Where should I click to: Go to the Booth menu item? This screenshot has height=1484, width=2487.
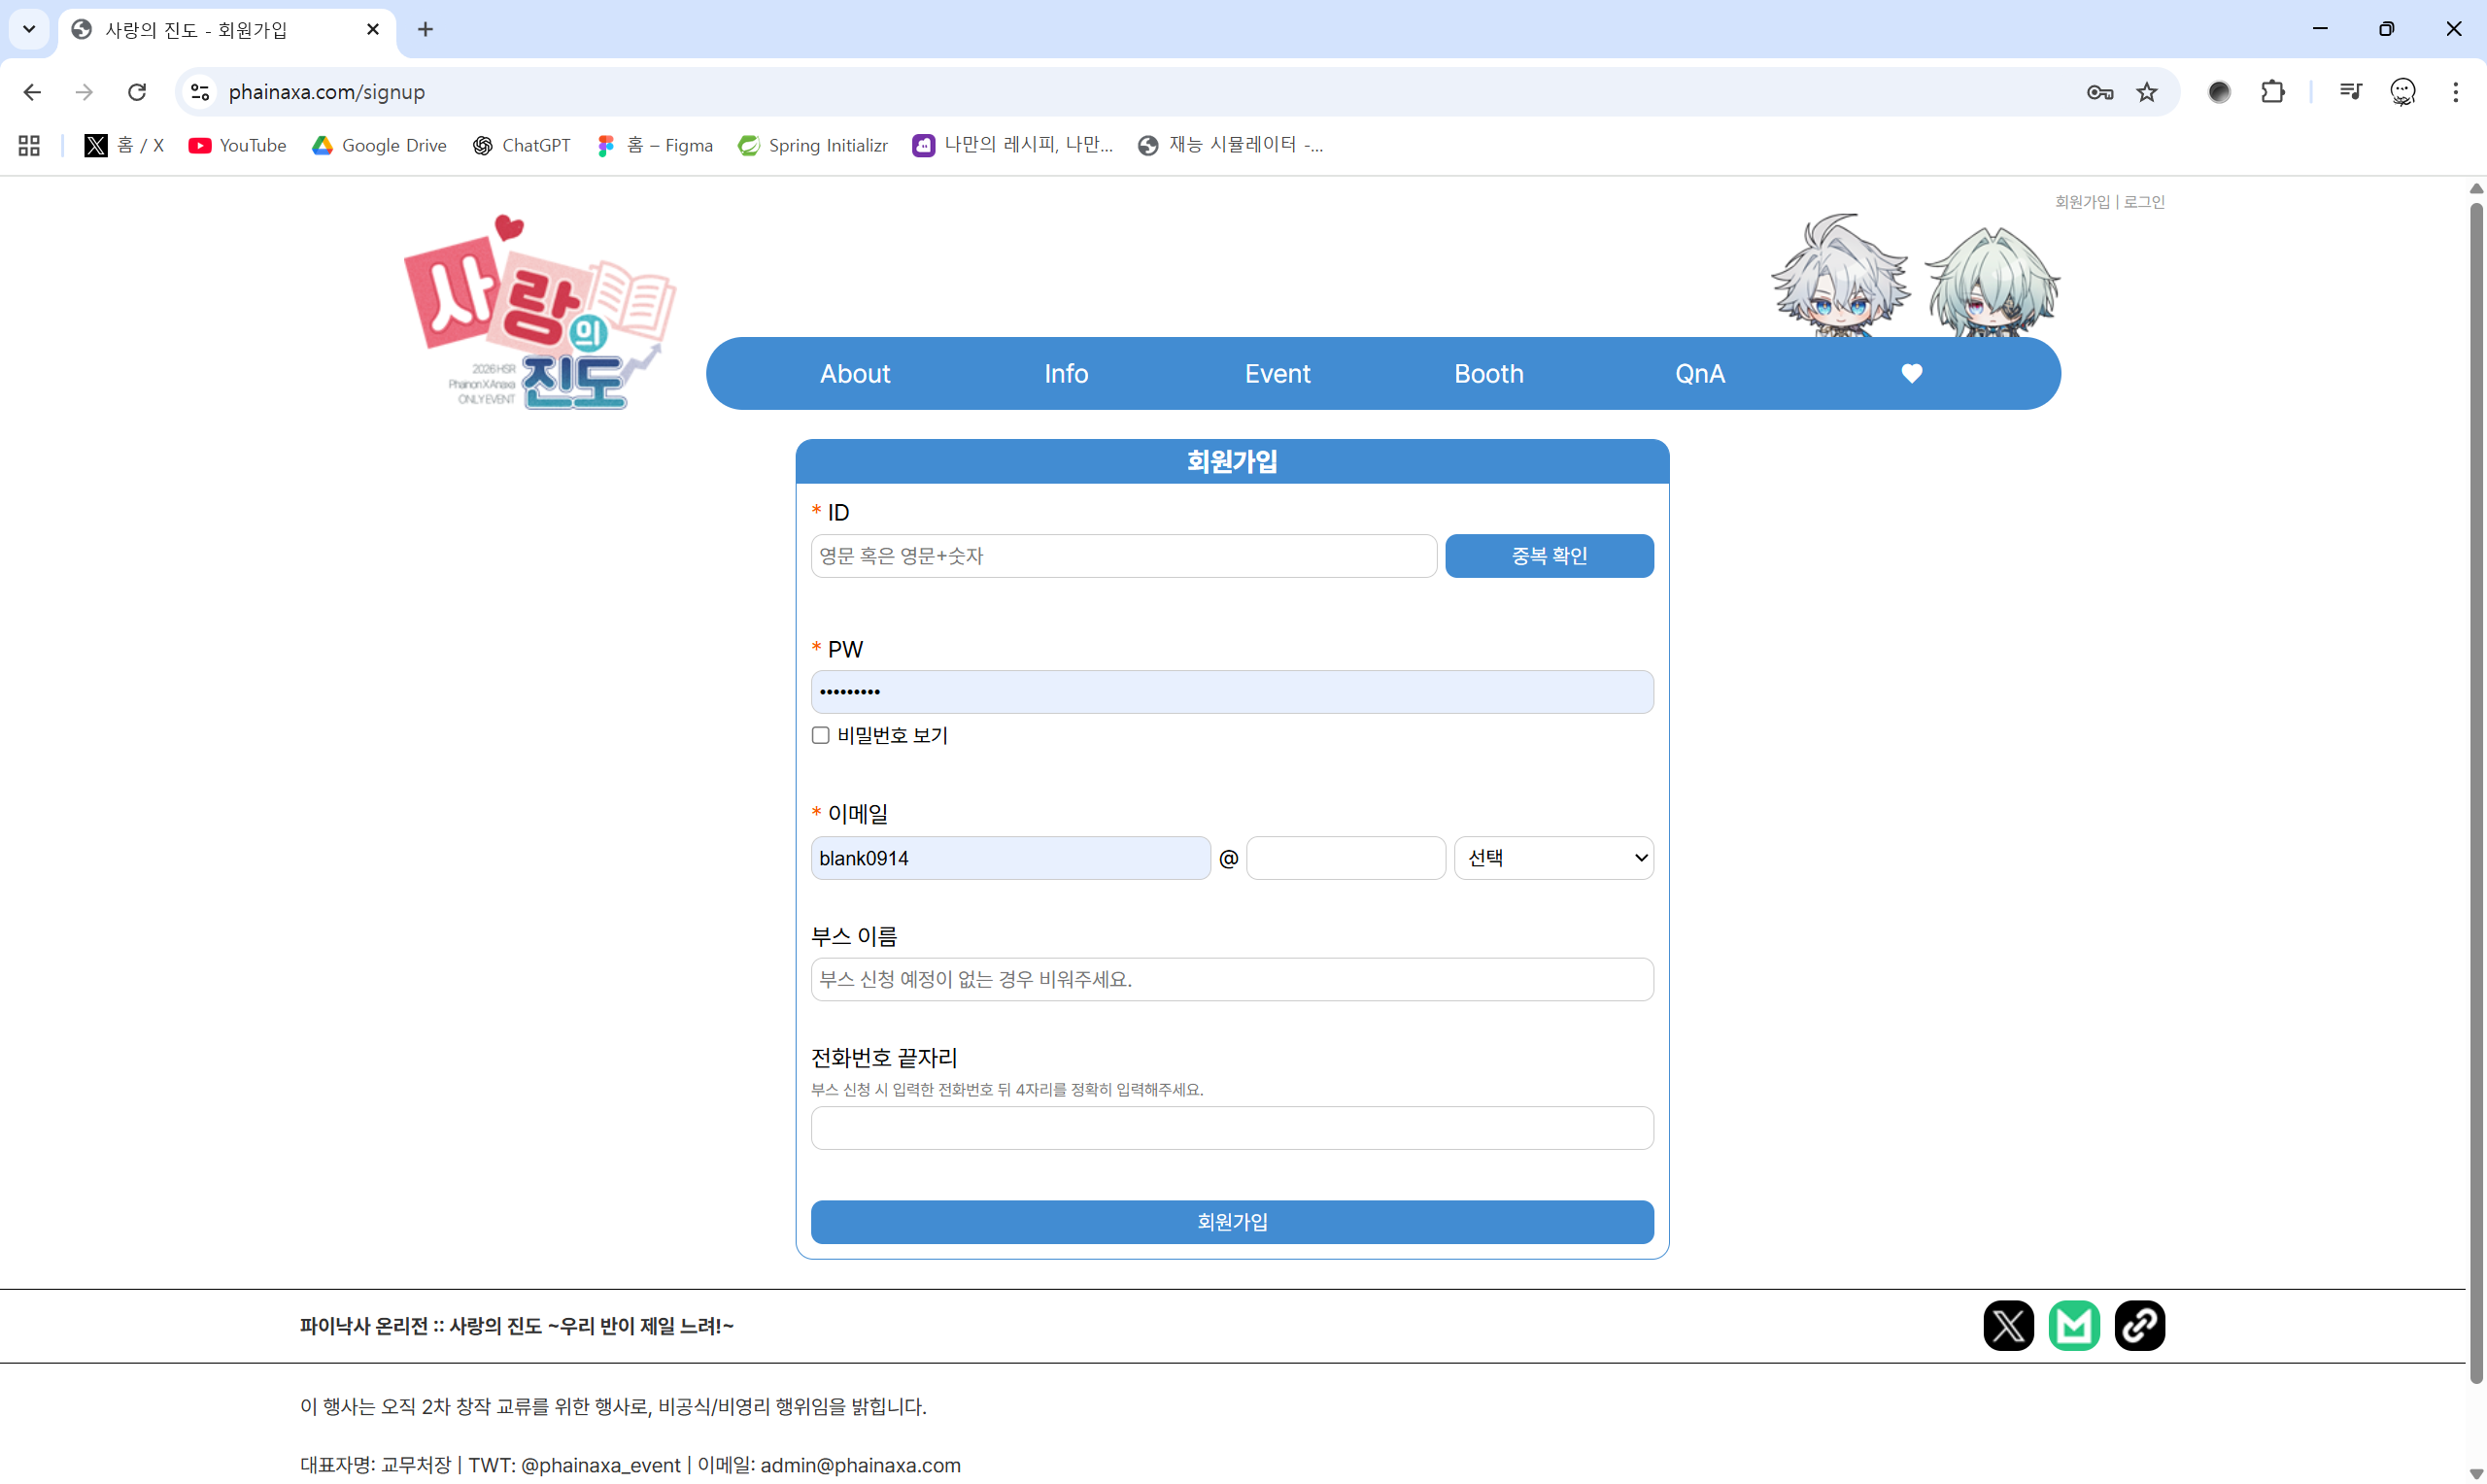coord(1488,373)
